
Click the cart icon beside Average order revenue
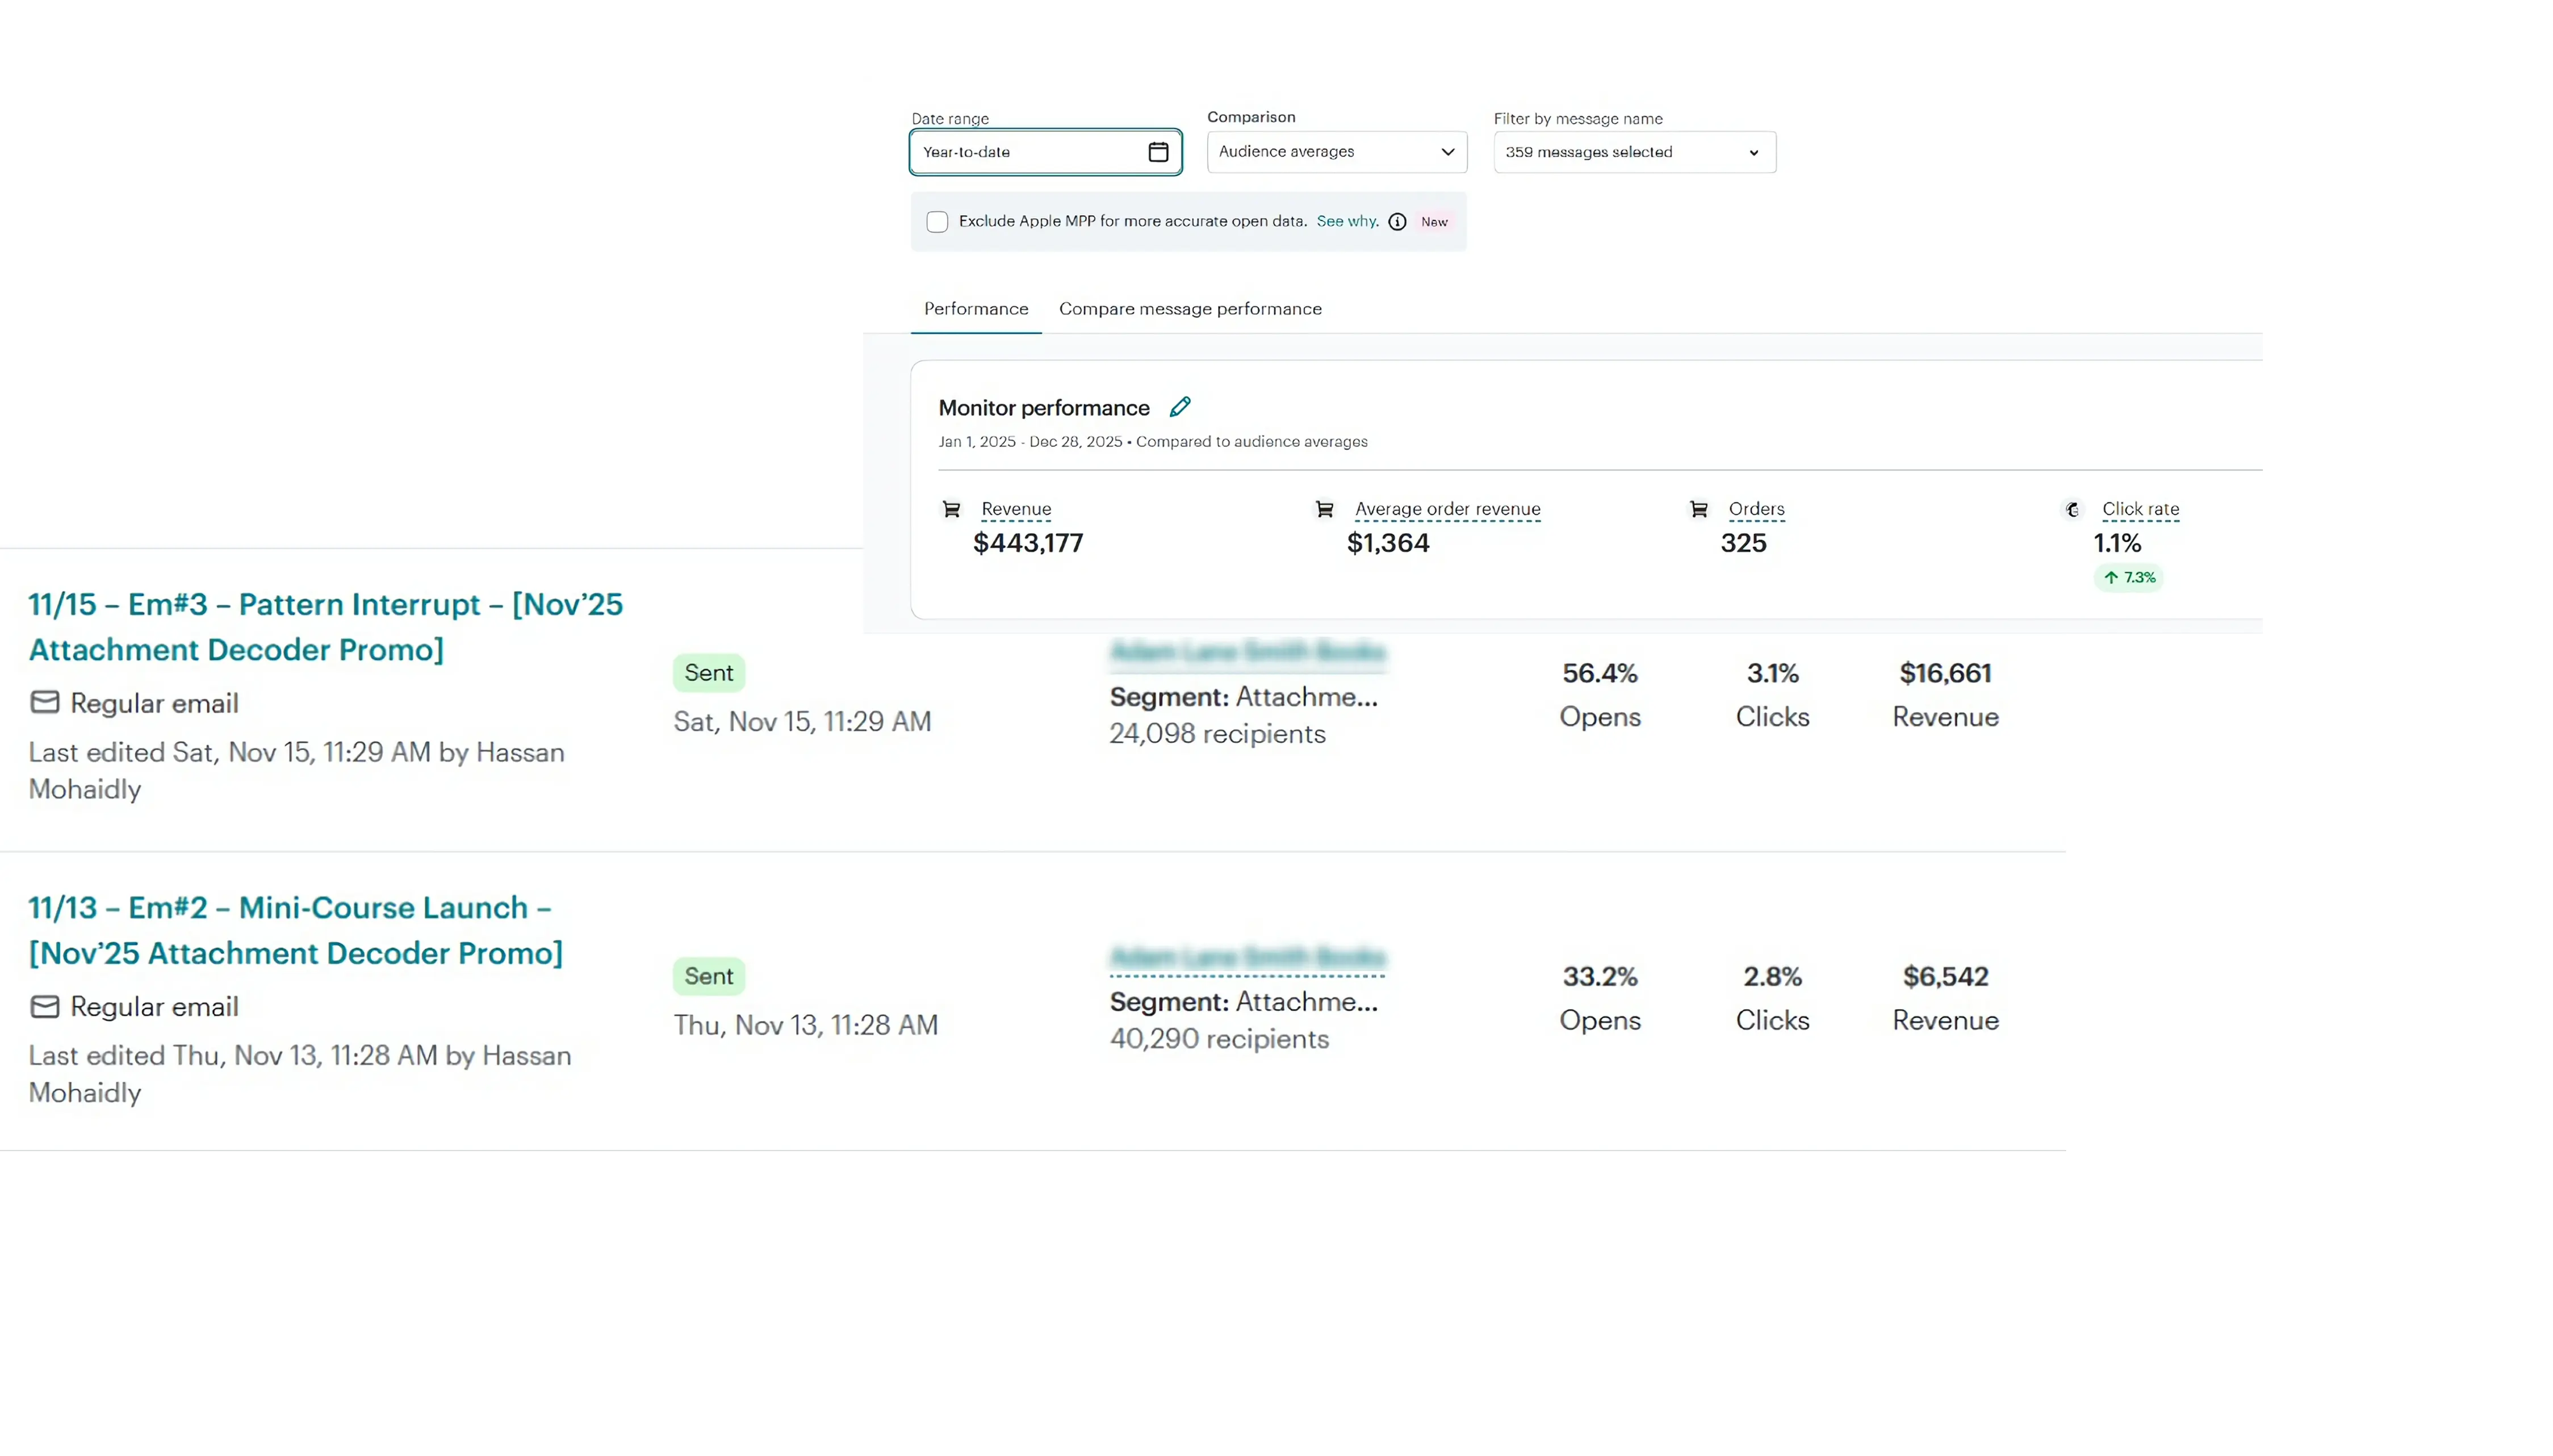pyautogui.click(x=1324, y=510)
